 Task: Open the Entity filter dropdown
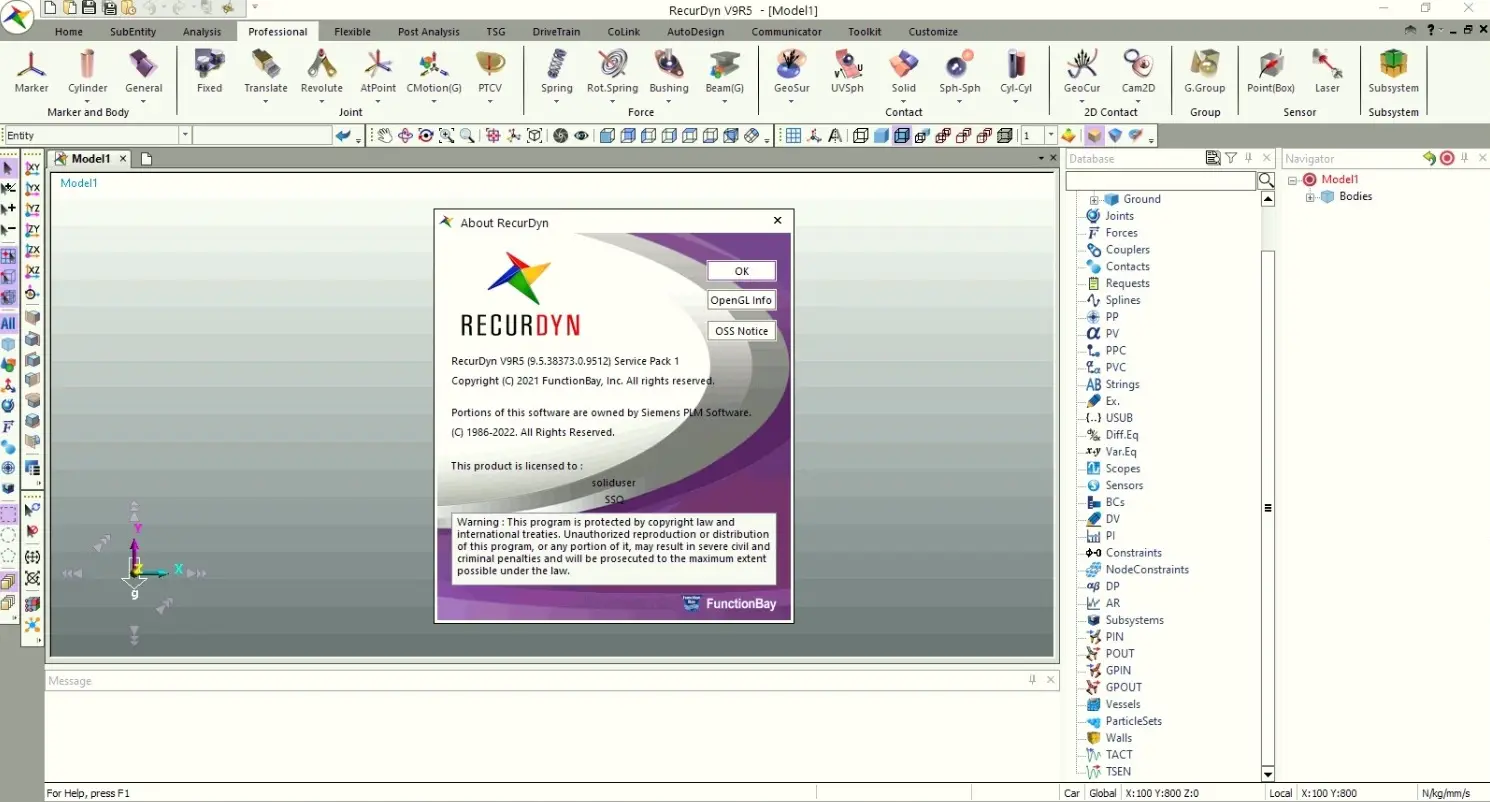click(x=185, y=135)
